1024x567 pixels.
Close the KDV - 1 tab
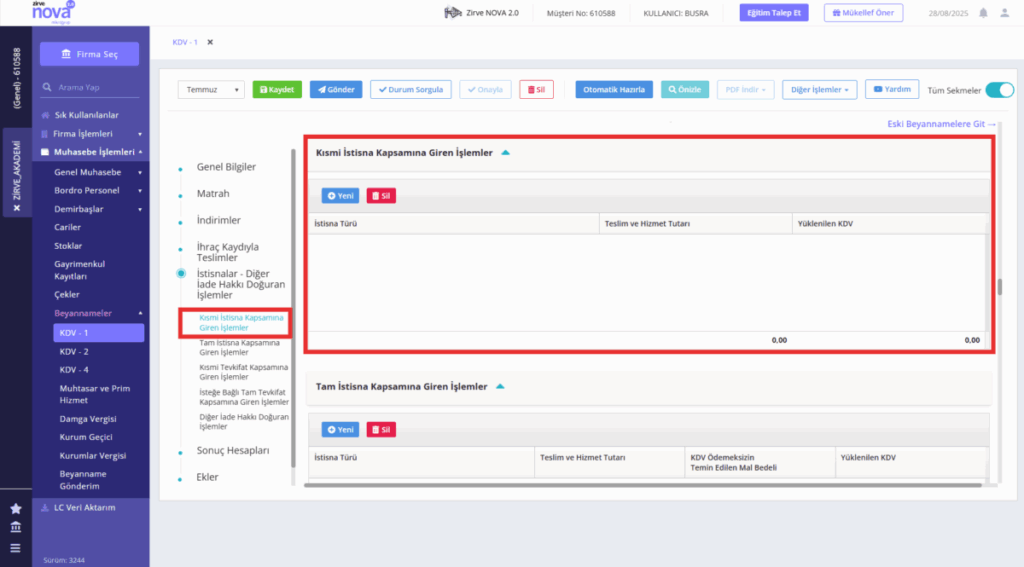coord(210,42)
